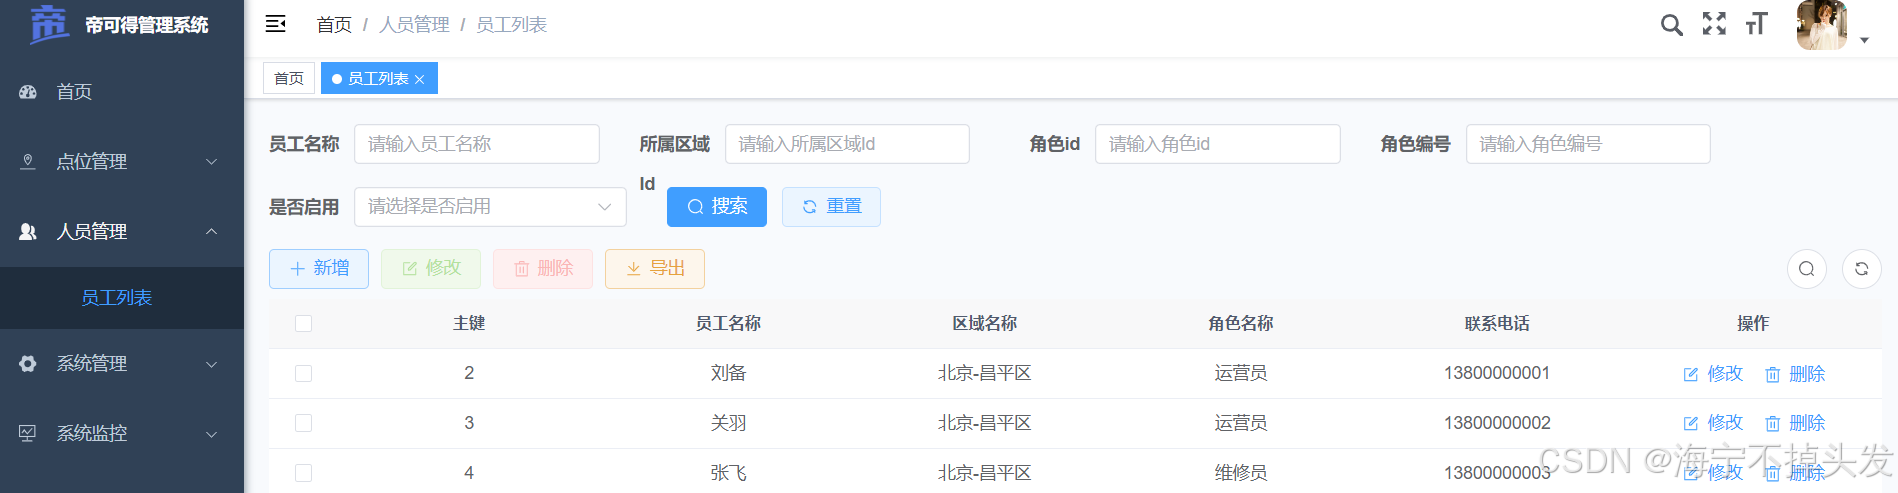1898x493 pixels.
Task: Refresh table with round refresh icon
Action: click(x=1862, y=269)
